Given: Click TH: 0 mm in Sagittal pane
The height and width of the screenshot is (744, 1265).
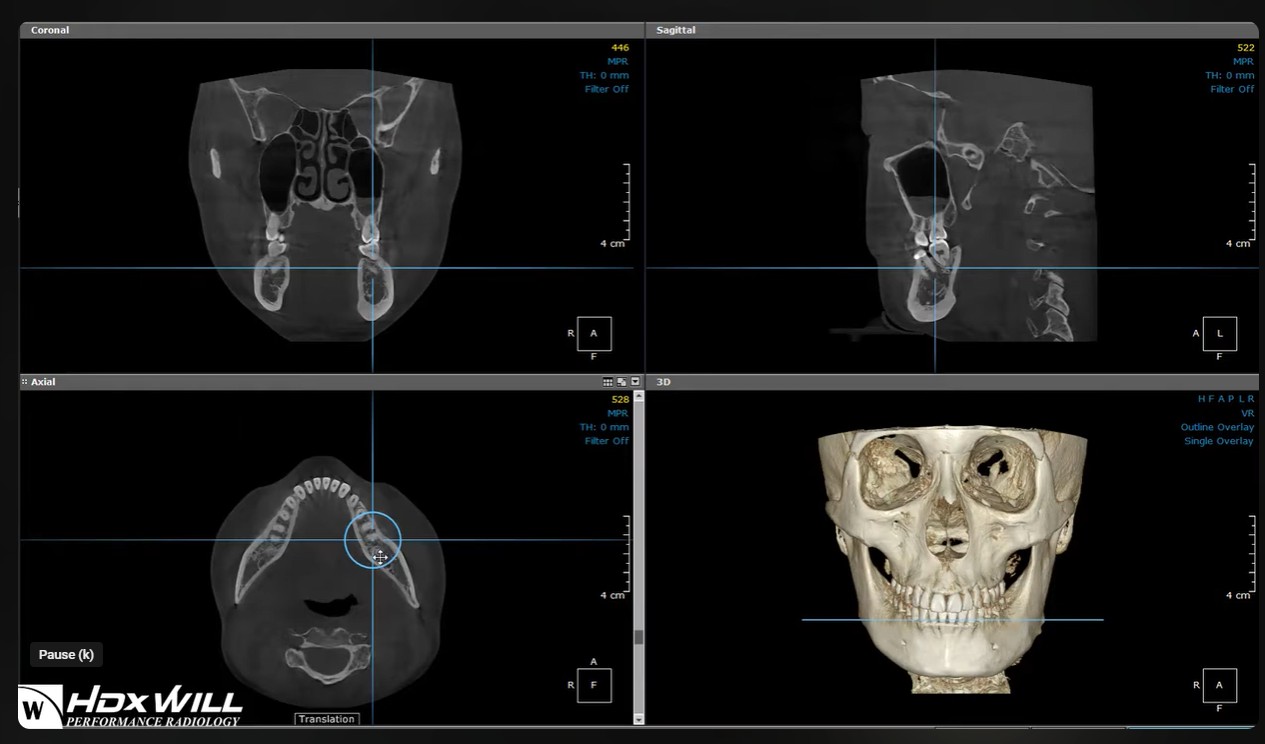Looking at the screenshot, I should tap(1230, 75).
